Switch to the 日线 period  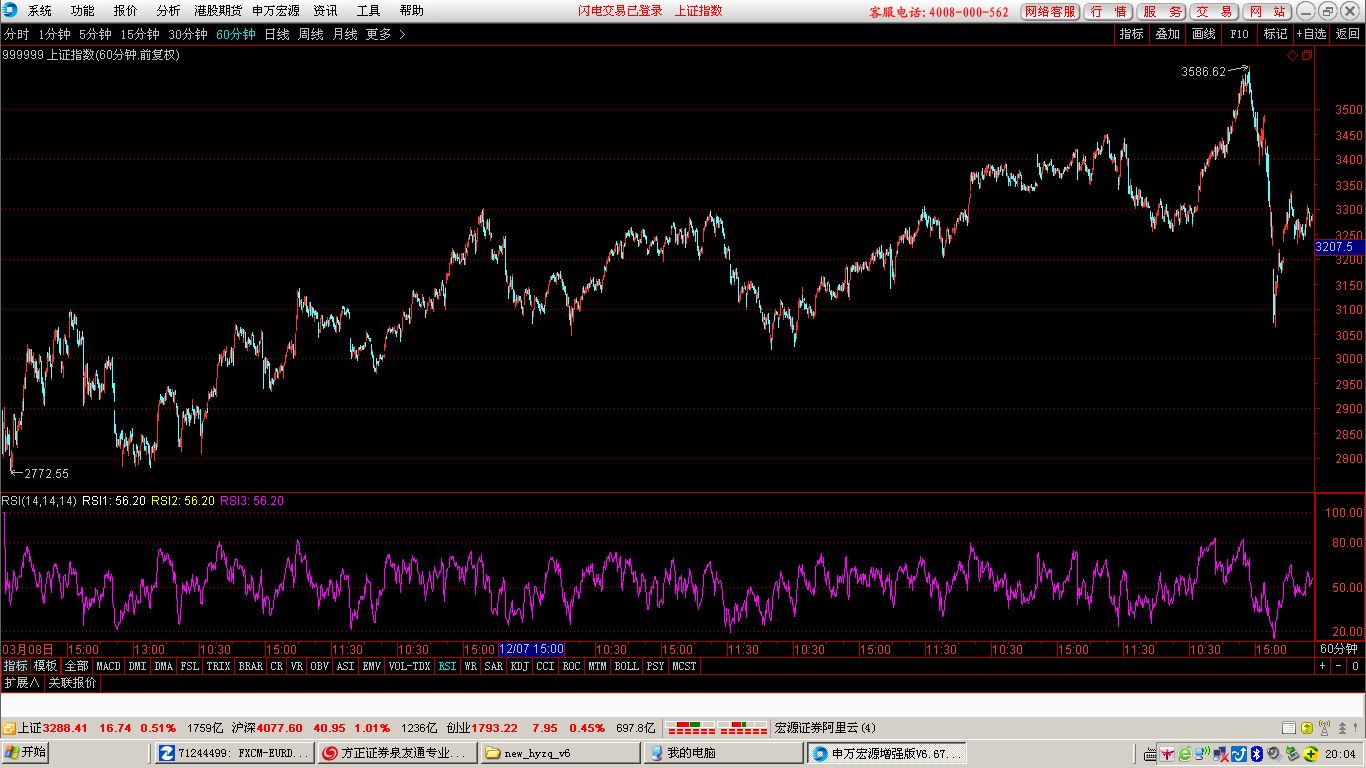277,34
